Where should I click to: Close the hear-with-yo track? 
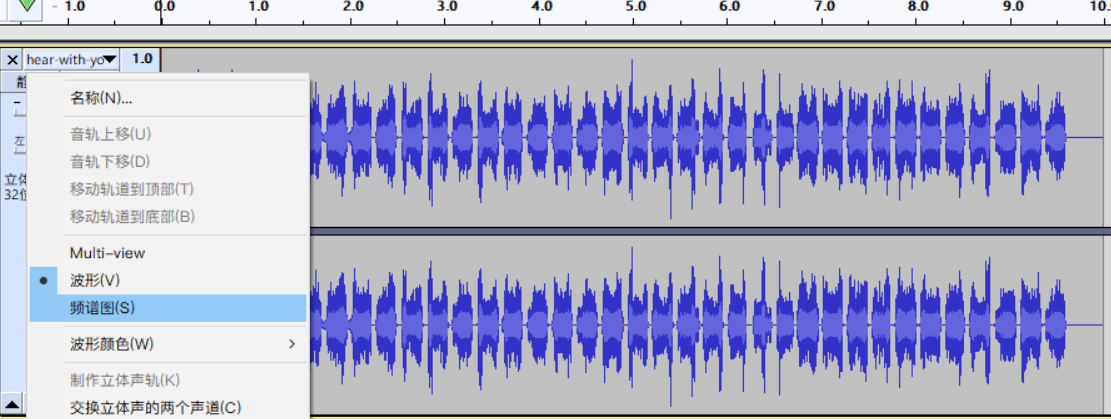tap(12, 60)
